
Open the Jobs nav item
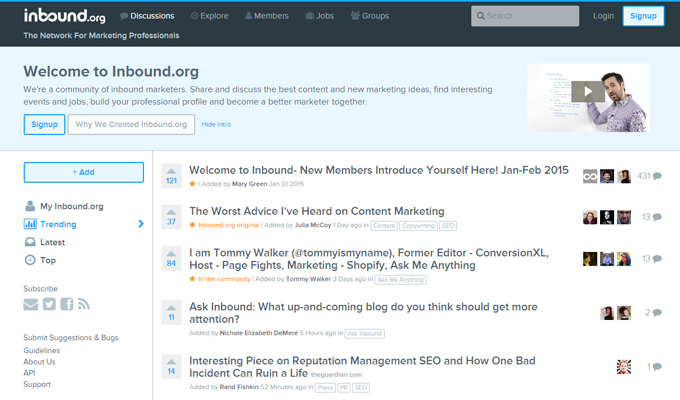tap(320, 16)
